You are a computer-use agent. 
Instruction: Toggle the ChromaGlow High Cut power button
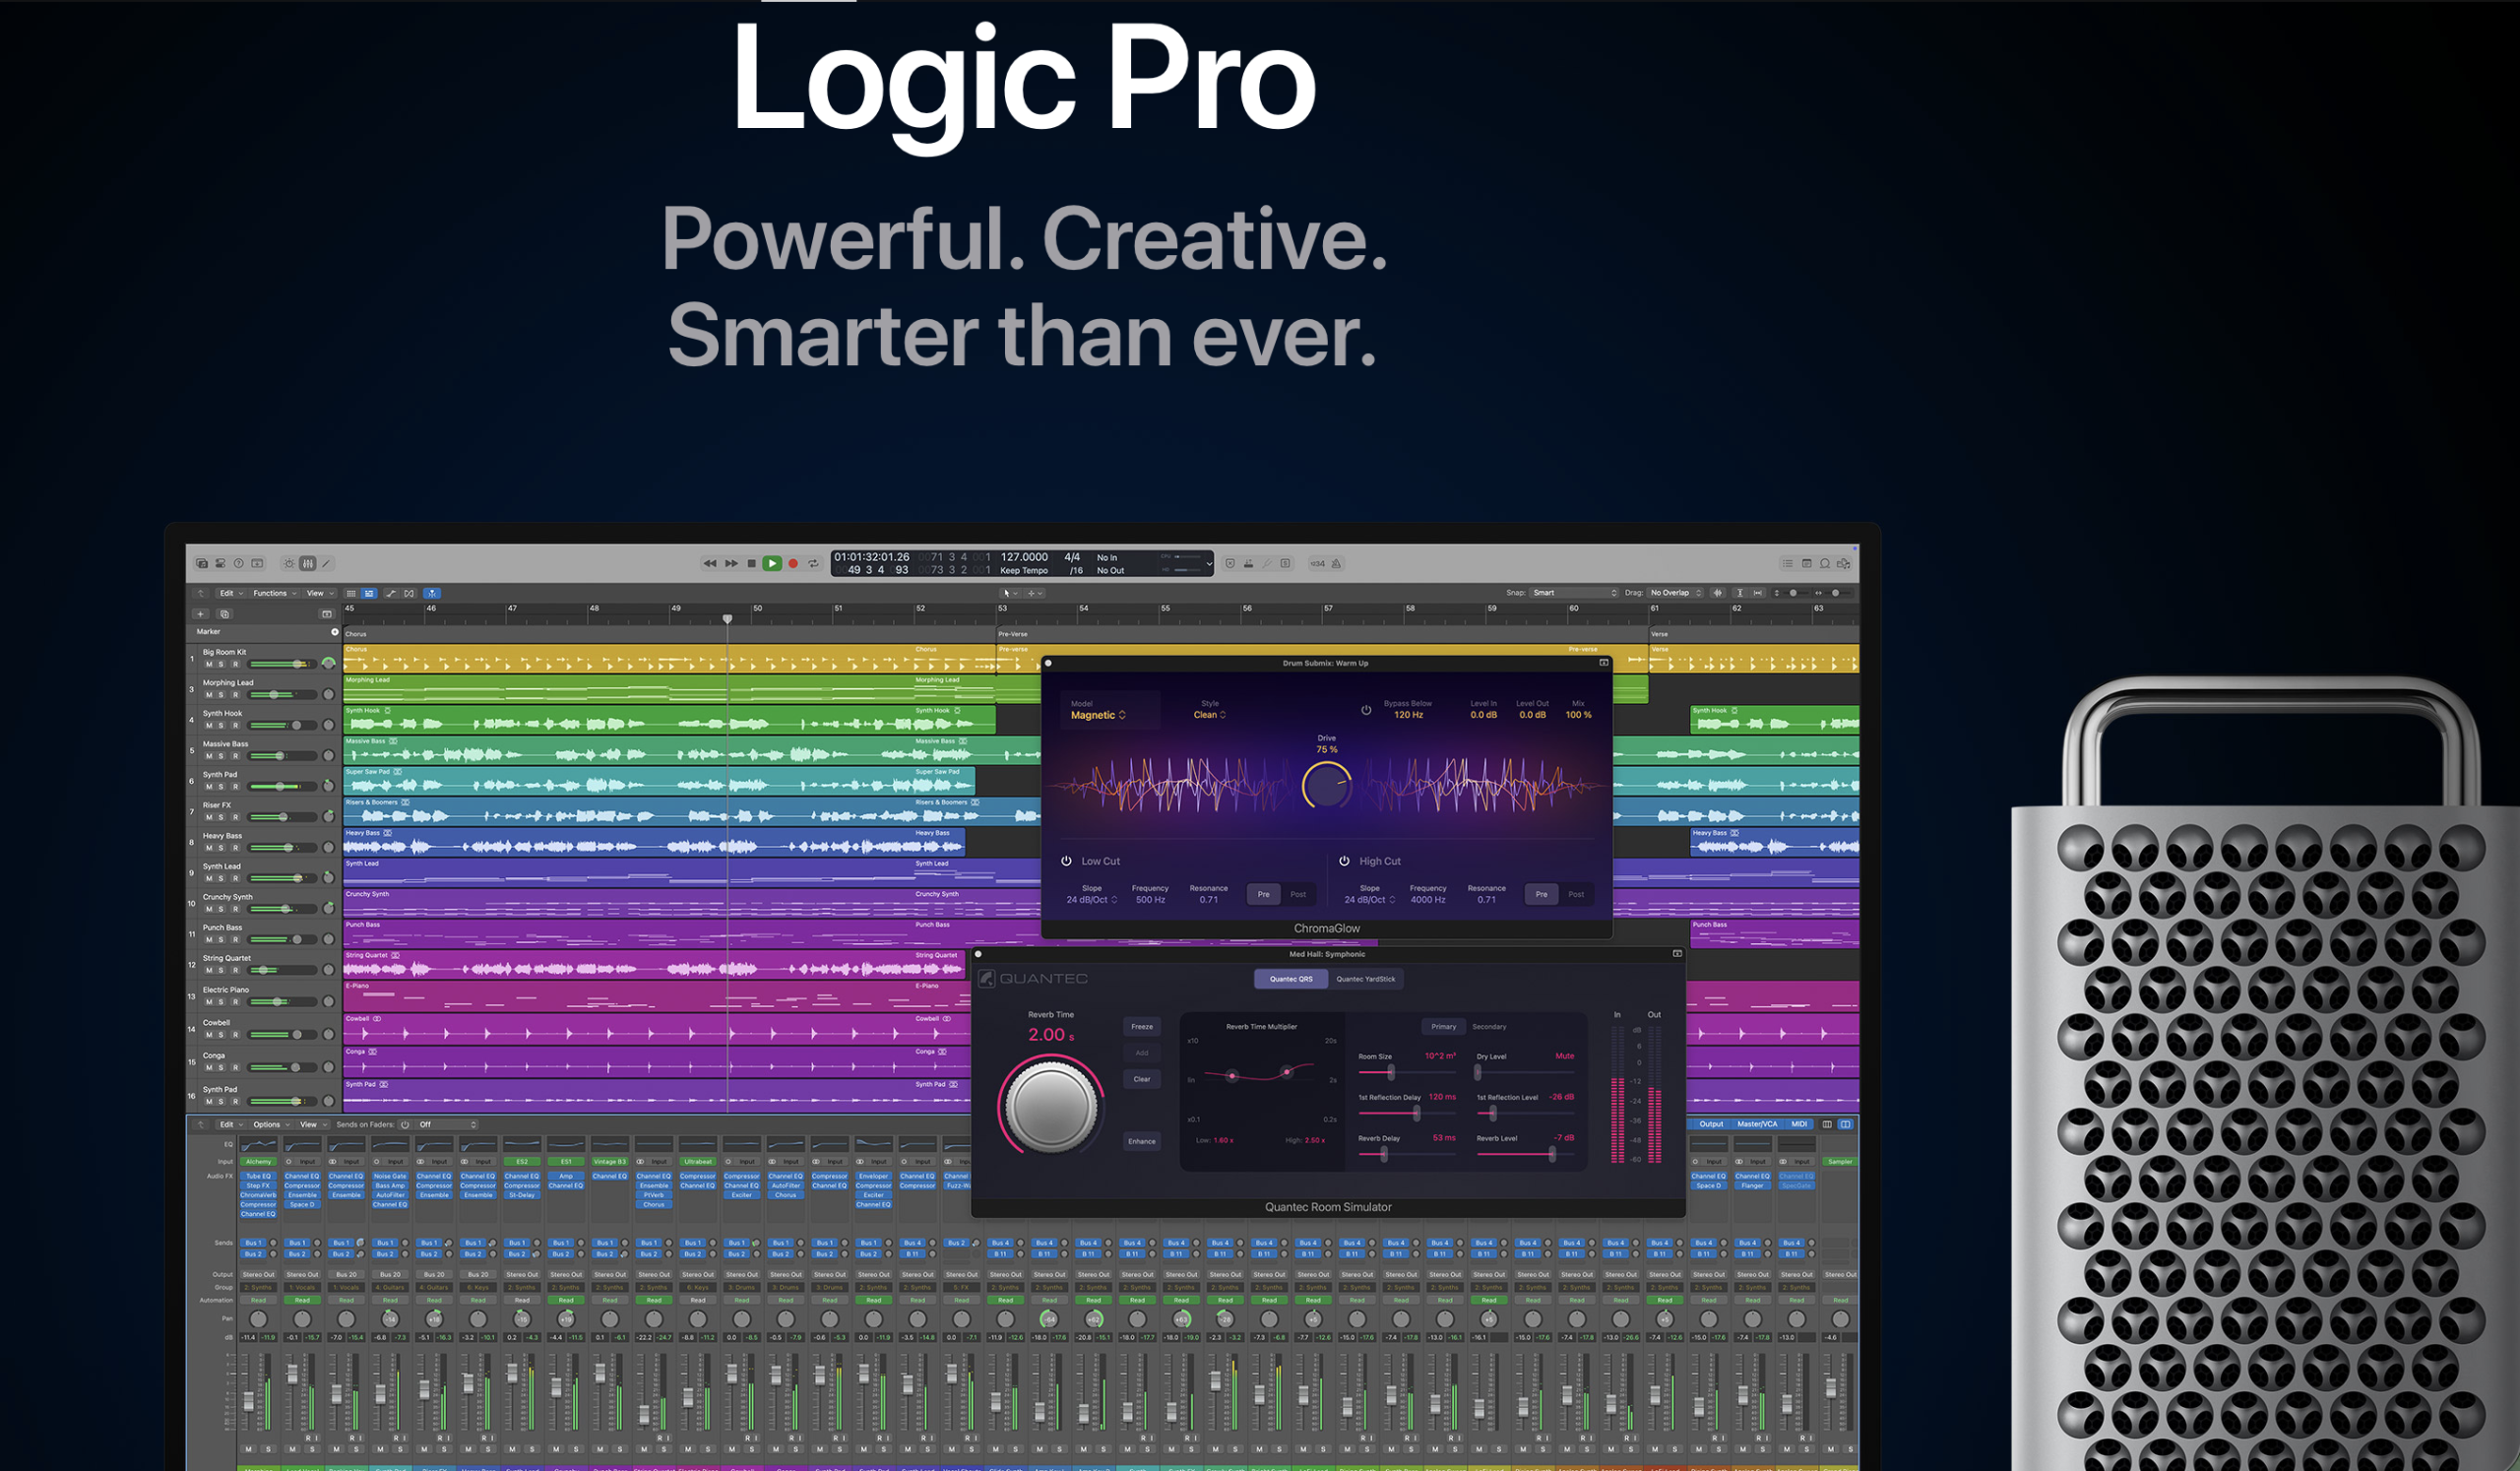click(1344, 861)
